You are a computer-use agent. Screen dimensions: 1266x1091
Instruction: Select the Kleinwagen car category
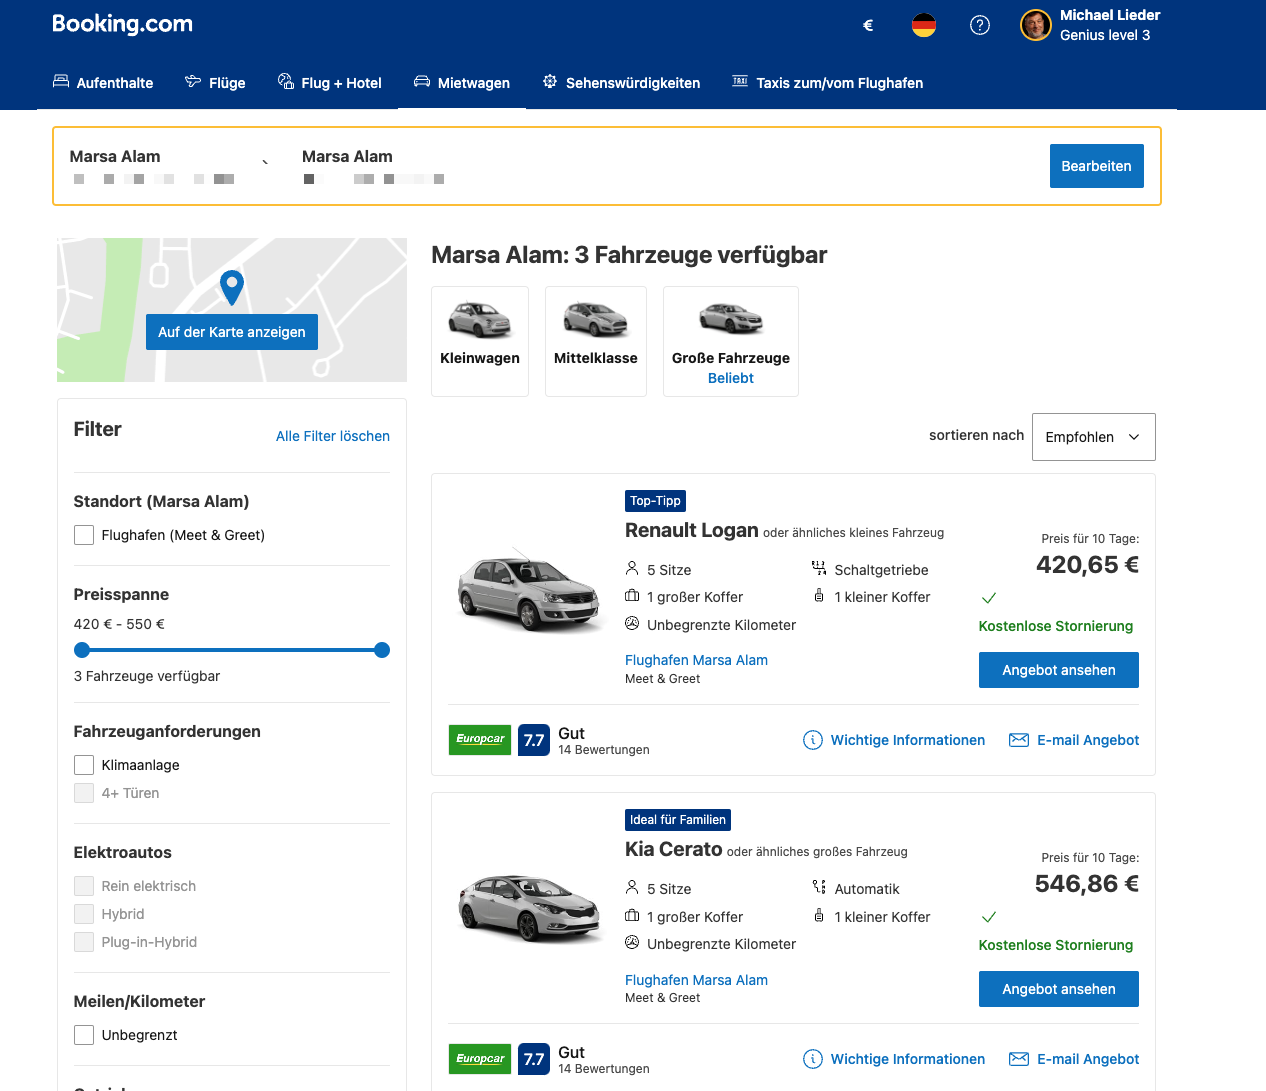tap(480, 341)
